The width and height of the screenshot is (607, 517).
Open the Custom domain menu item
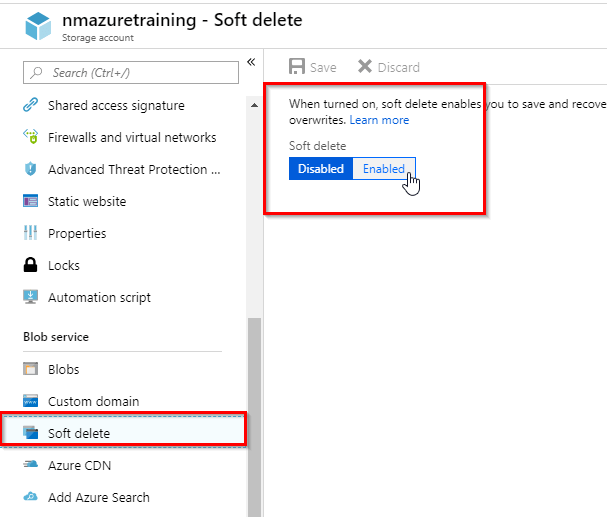click(93, 402)
